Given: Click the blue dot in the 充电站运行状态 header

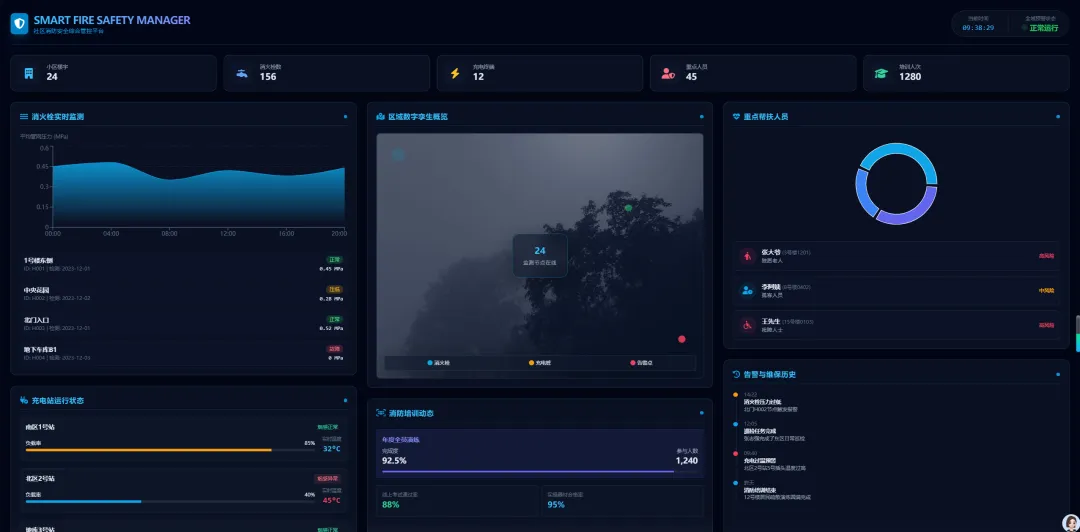Looking at the screenshot, I should coord(345,400).
